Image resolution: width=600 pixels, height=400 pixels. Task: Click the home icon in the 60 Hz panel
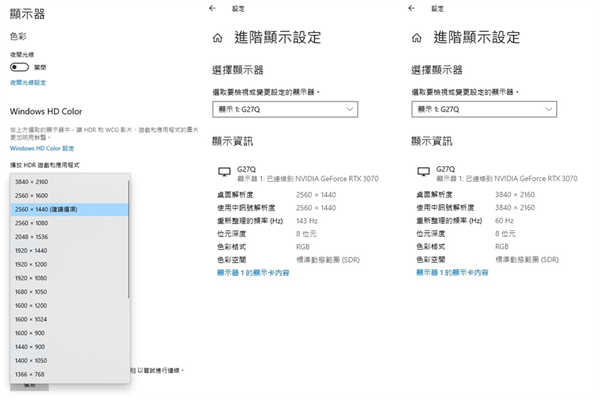point(417,38)
